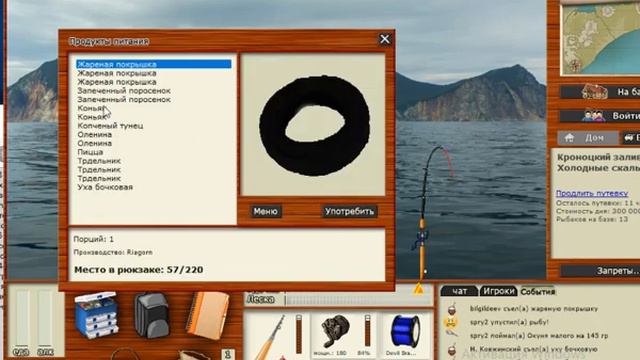Click the Меню button
Screen dimensions: 640x360
(265, 211)
